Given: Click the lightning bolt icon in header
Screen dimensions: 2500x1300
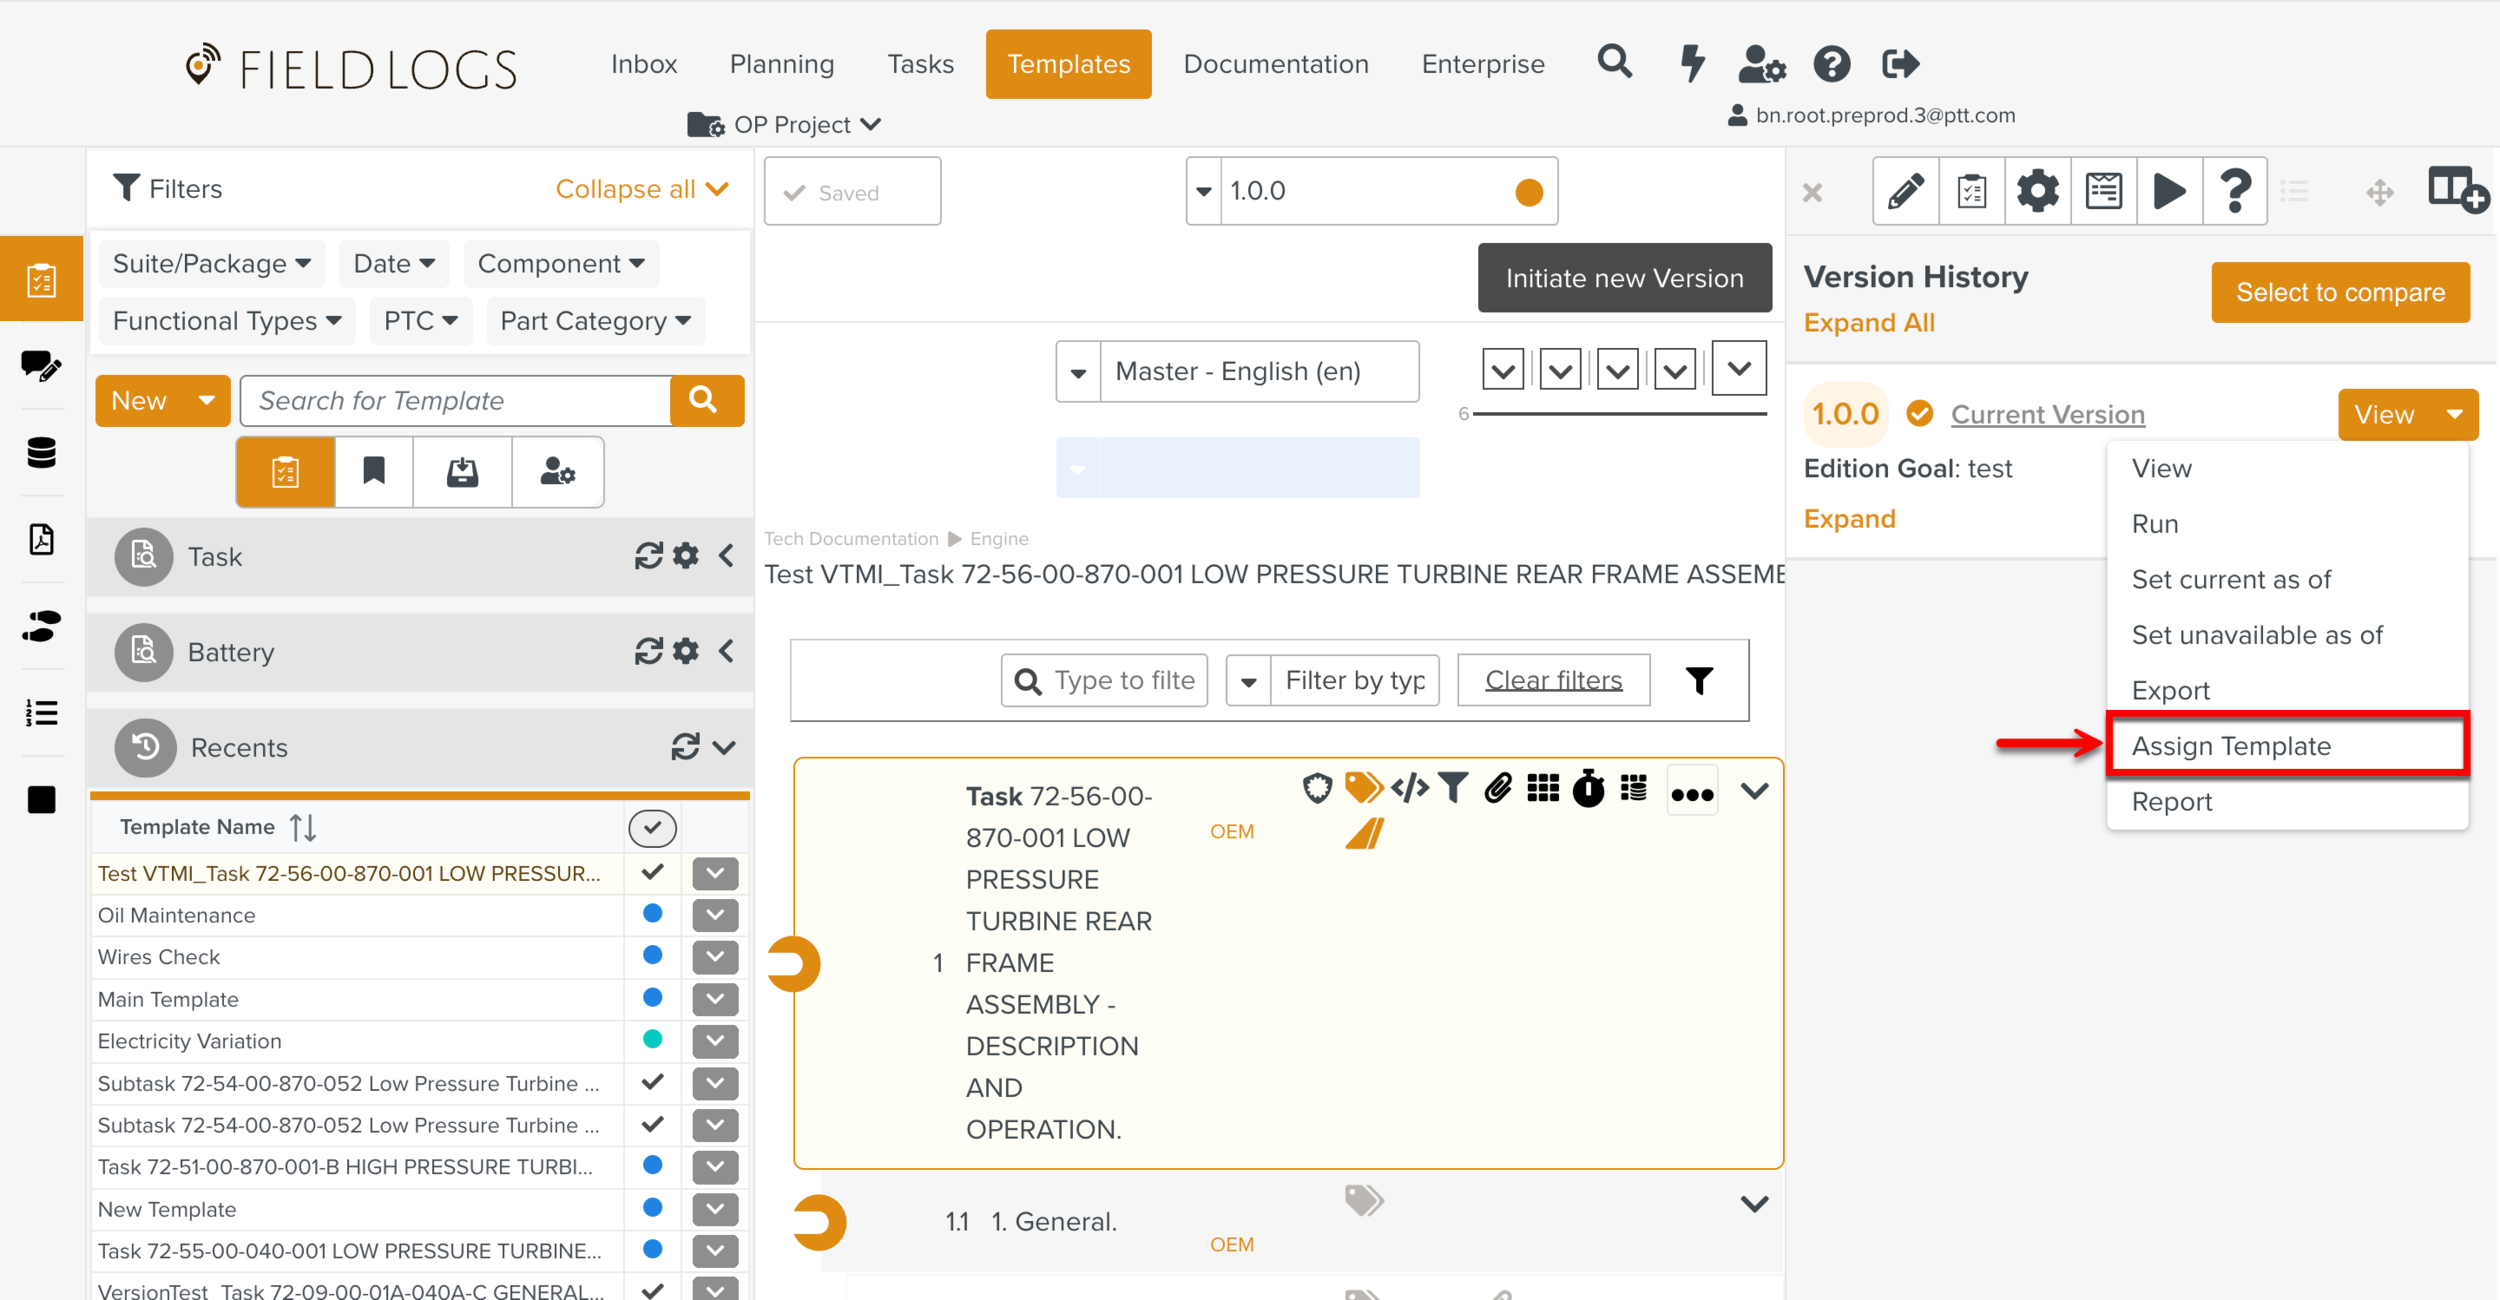Looking at the screenshot, I should click(x=1692, y=64).
